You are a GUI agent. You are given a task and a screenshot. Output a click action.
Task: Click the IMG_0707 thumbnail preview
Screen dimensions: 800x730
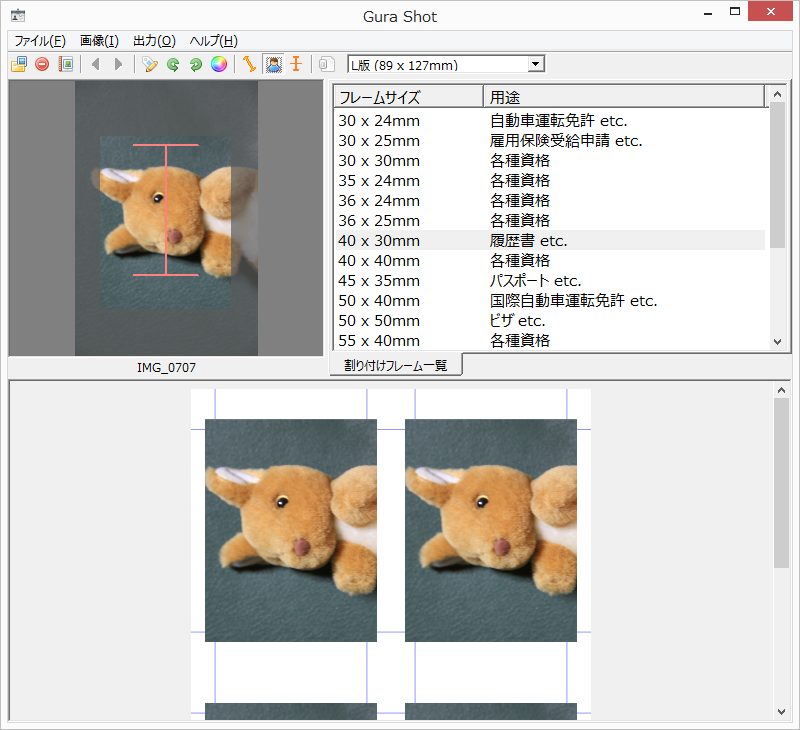pyautogui.click(x=160, y=220)
